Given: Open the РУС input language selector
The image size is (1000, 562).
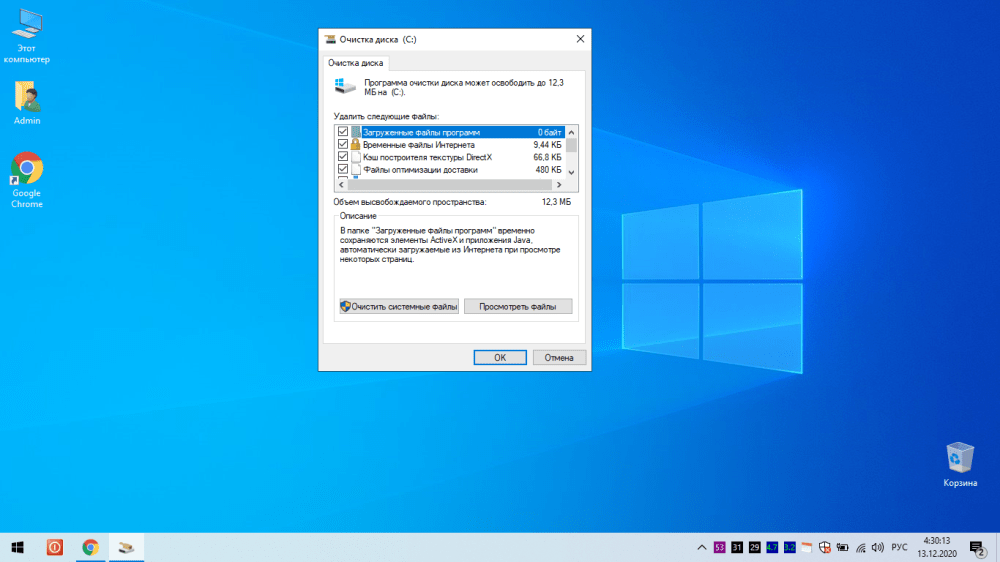Looking at the screenshot, I should coord(899,547).
